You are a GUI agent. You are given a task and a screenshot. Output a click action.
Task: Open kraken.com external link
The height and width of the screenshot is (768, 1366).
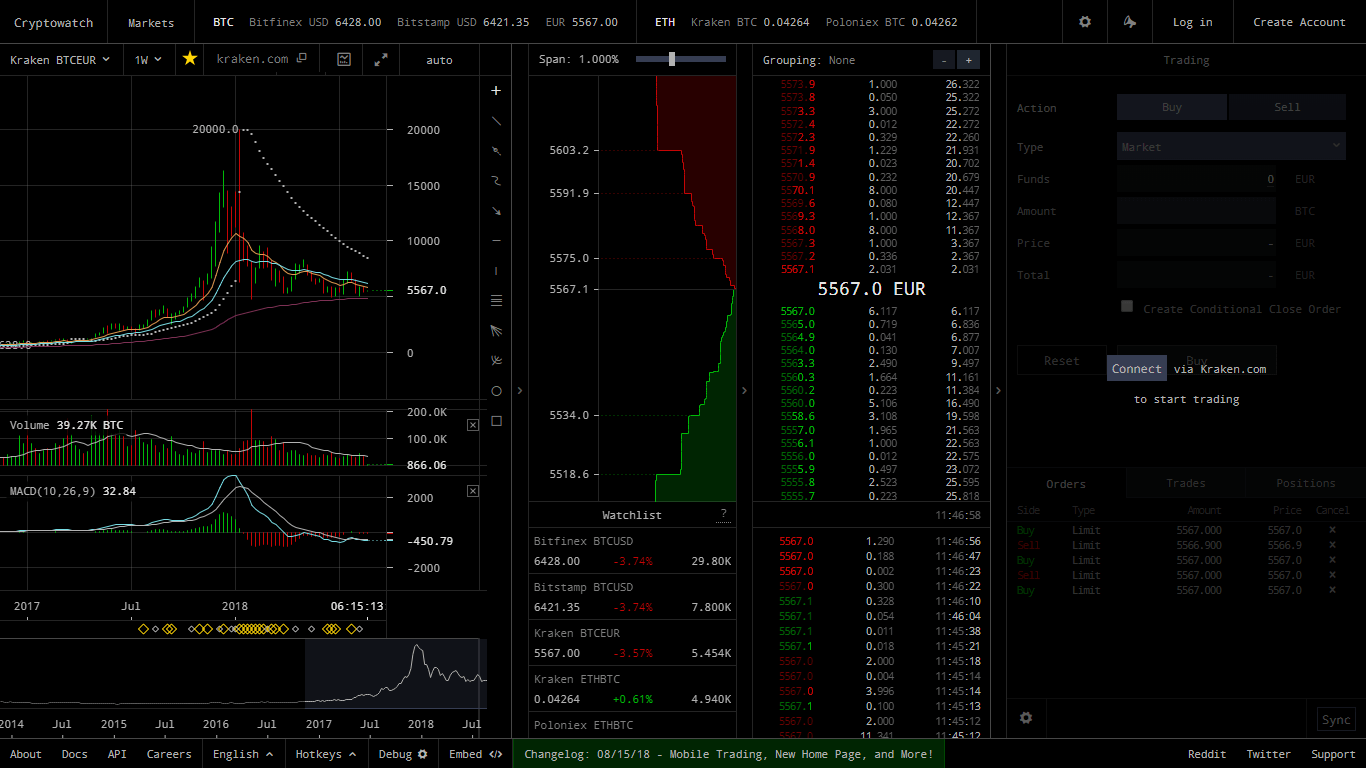[x=261, y=59]
